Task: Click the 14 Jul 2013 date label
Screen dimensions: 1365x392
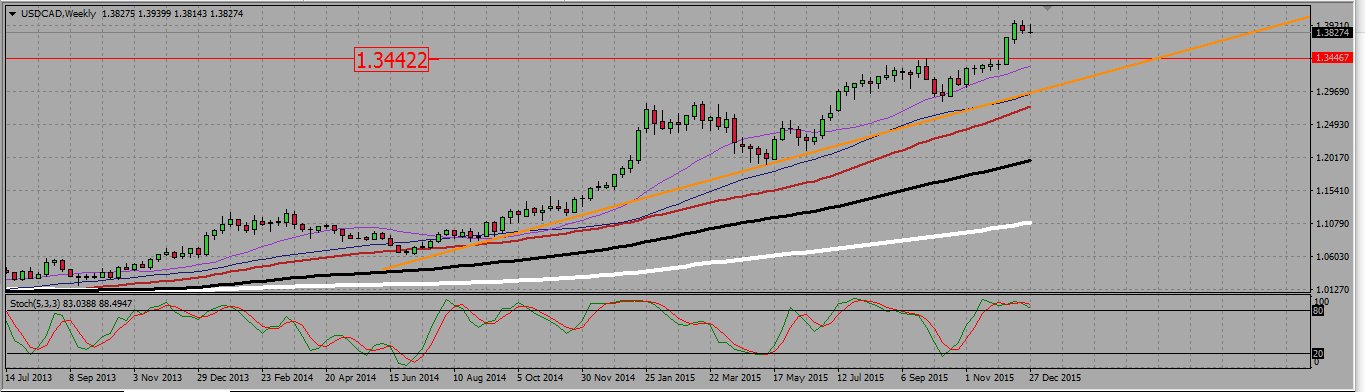Action: tap(30, 378)
